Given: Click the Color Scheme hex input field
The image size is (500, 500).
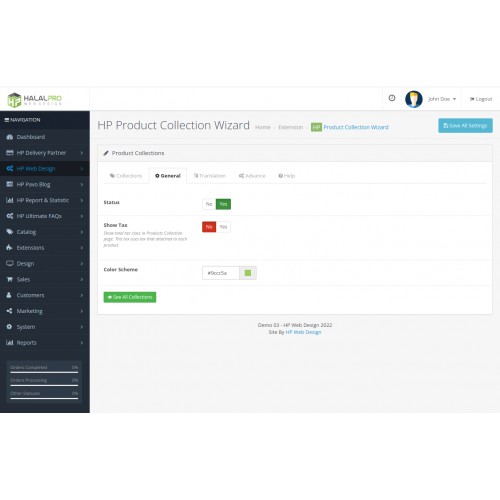Looking at the screenshot, I should [x=221, y=273].
